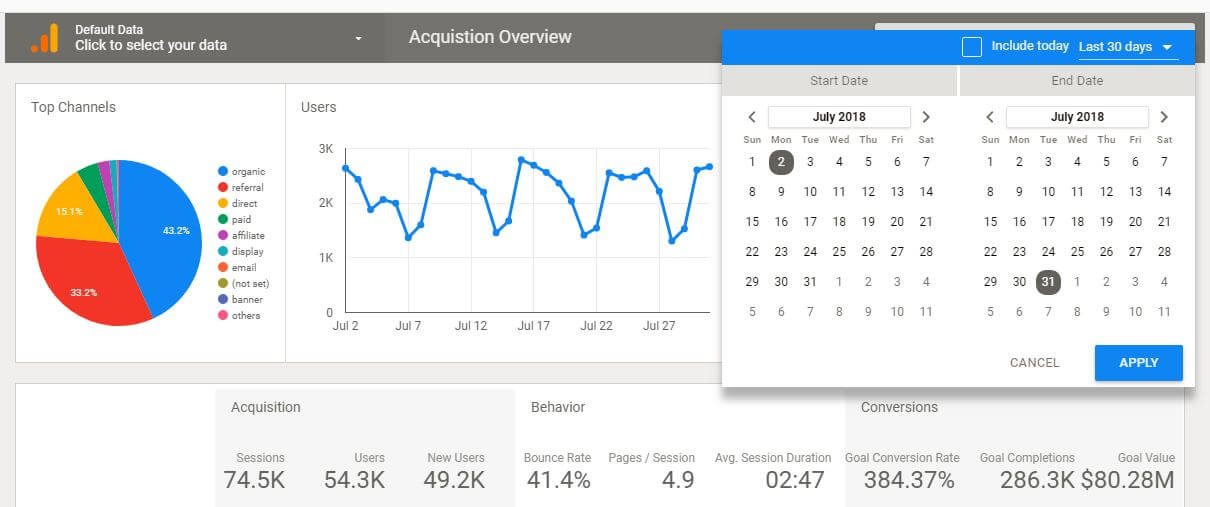Viewport: 1210px width, 507px height.
Task: Go to previous month in End Date calendar
Action: tap(990, 117)
